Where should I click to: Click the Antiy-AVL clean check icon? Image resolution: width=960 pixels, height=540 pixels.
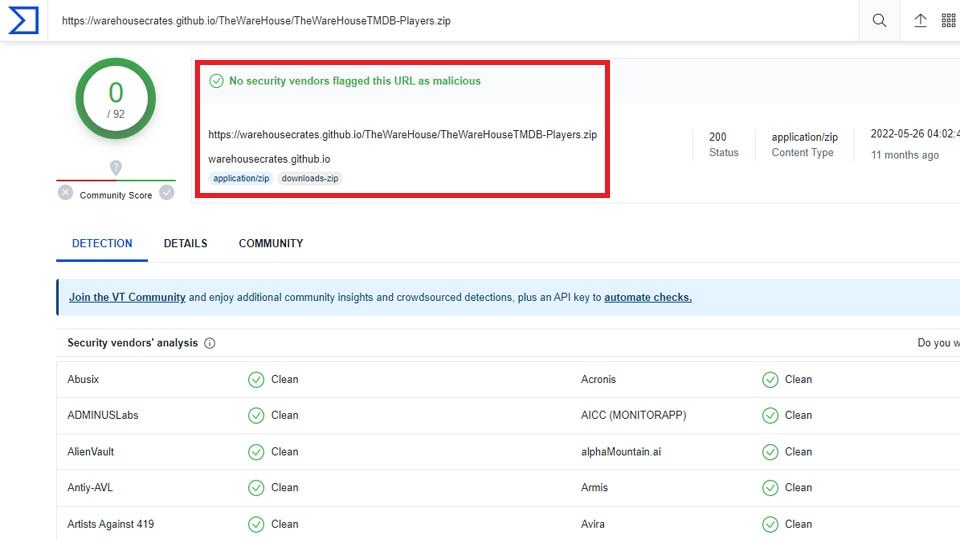pos(256,488)
